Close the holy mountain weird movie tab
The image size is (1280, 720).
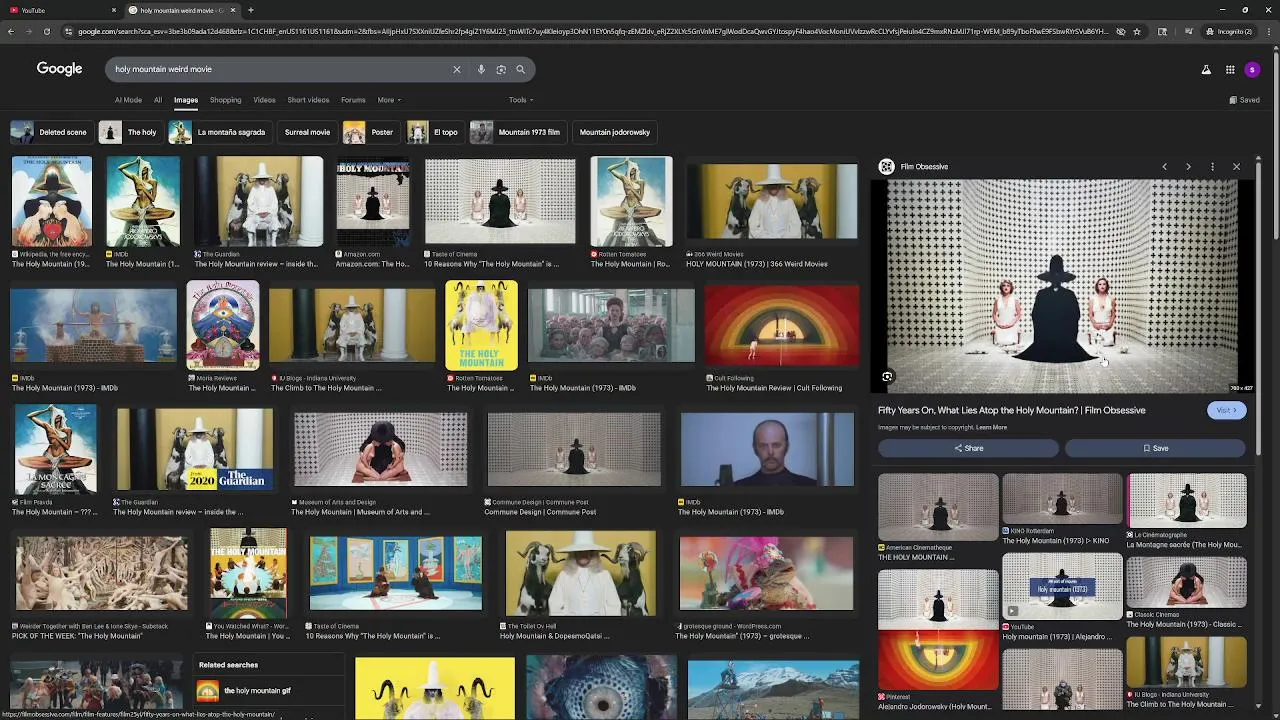coord(233,10)
